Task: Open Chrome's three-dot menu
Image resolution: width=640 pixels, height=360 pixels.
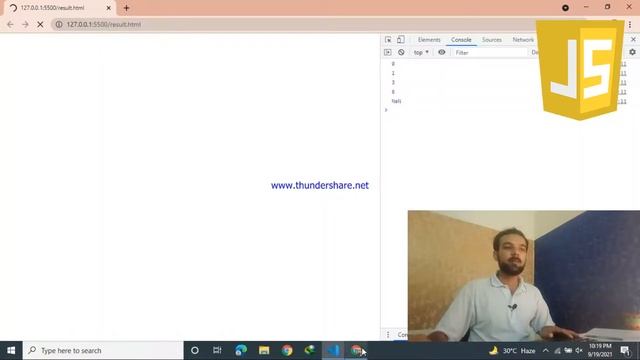Action: coord(630,24)
